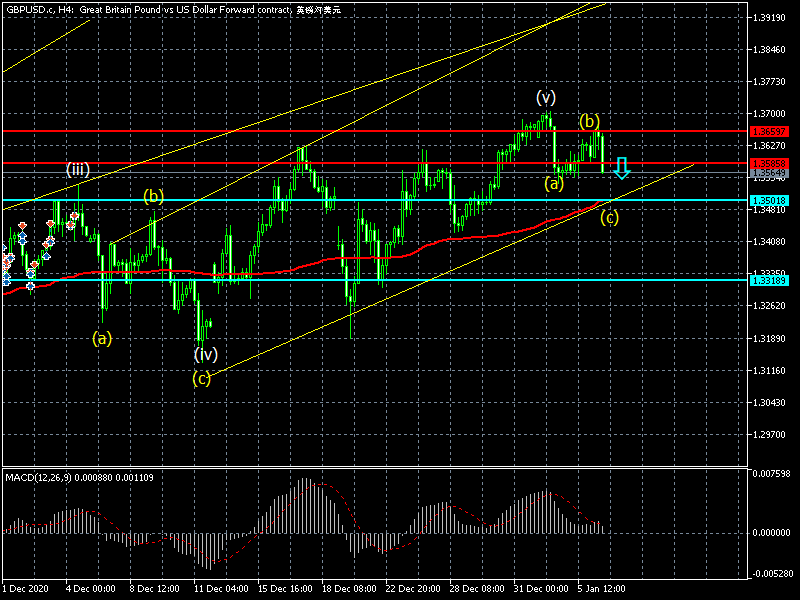This screenshot has height=600, width=800.
Task: Select the white (v) wave label
Action: 545,97
